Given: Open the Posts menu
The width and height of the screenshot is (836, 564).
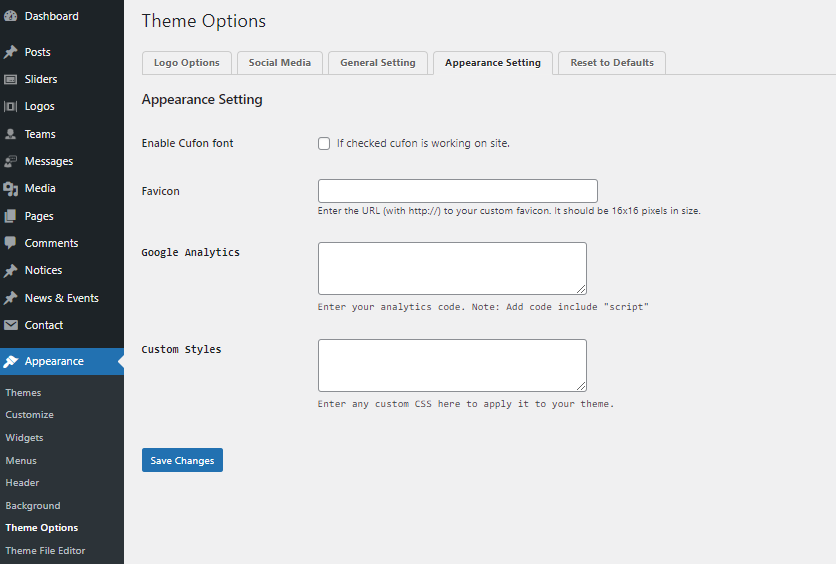Looking at the screenshot, I should pyautogui.click(x=37, y=52).
